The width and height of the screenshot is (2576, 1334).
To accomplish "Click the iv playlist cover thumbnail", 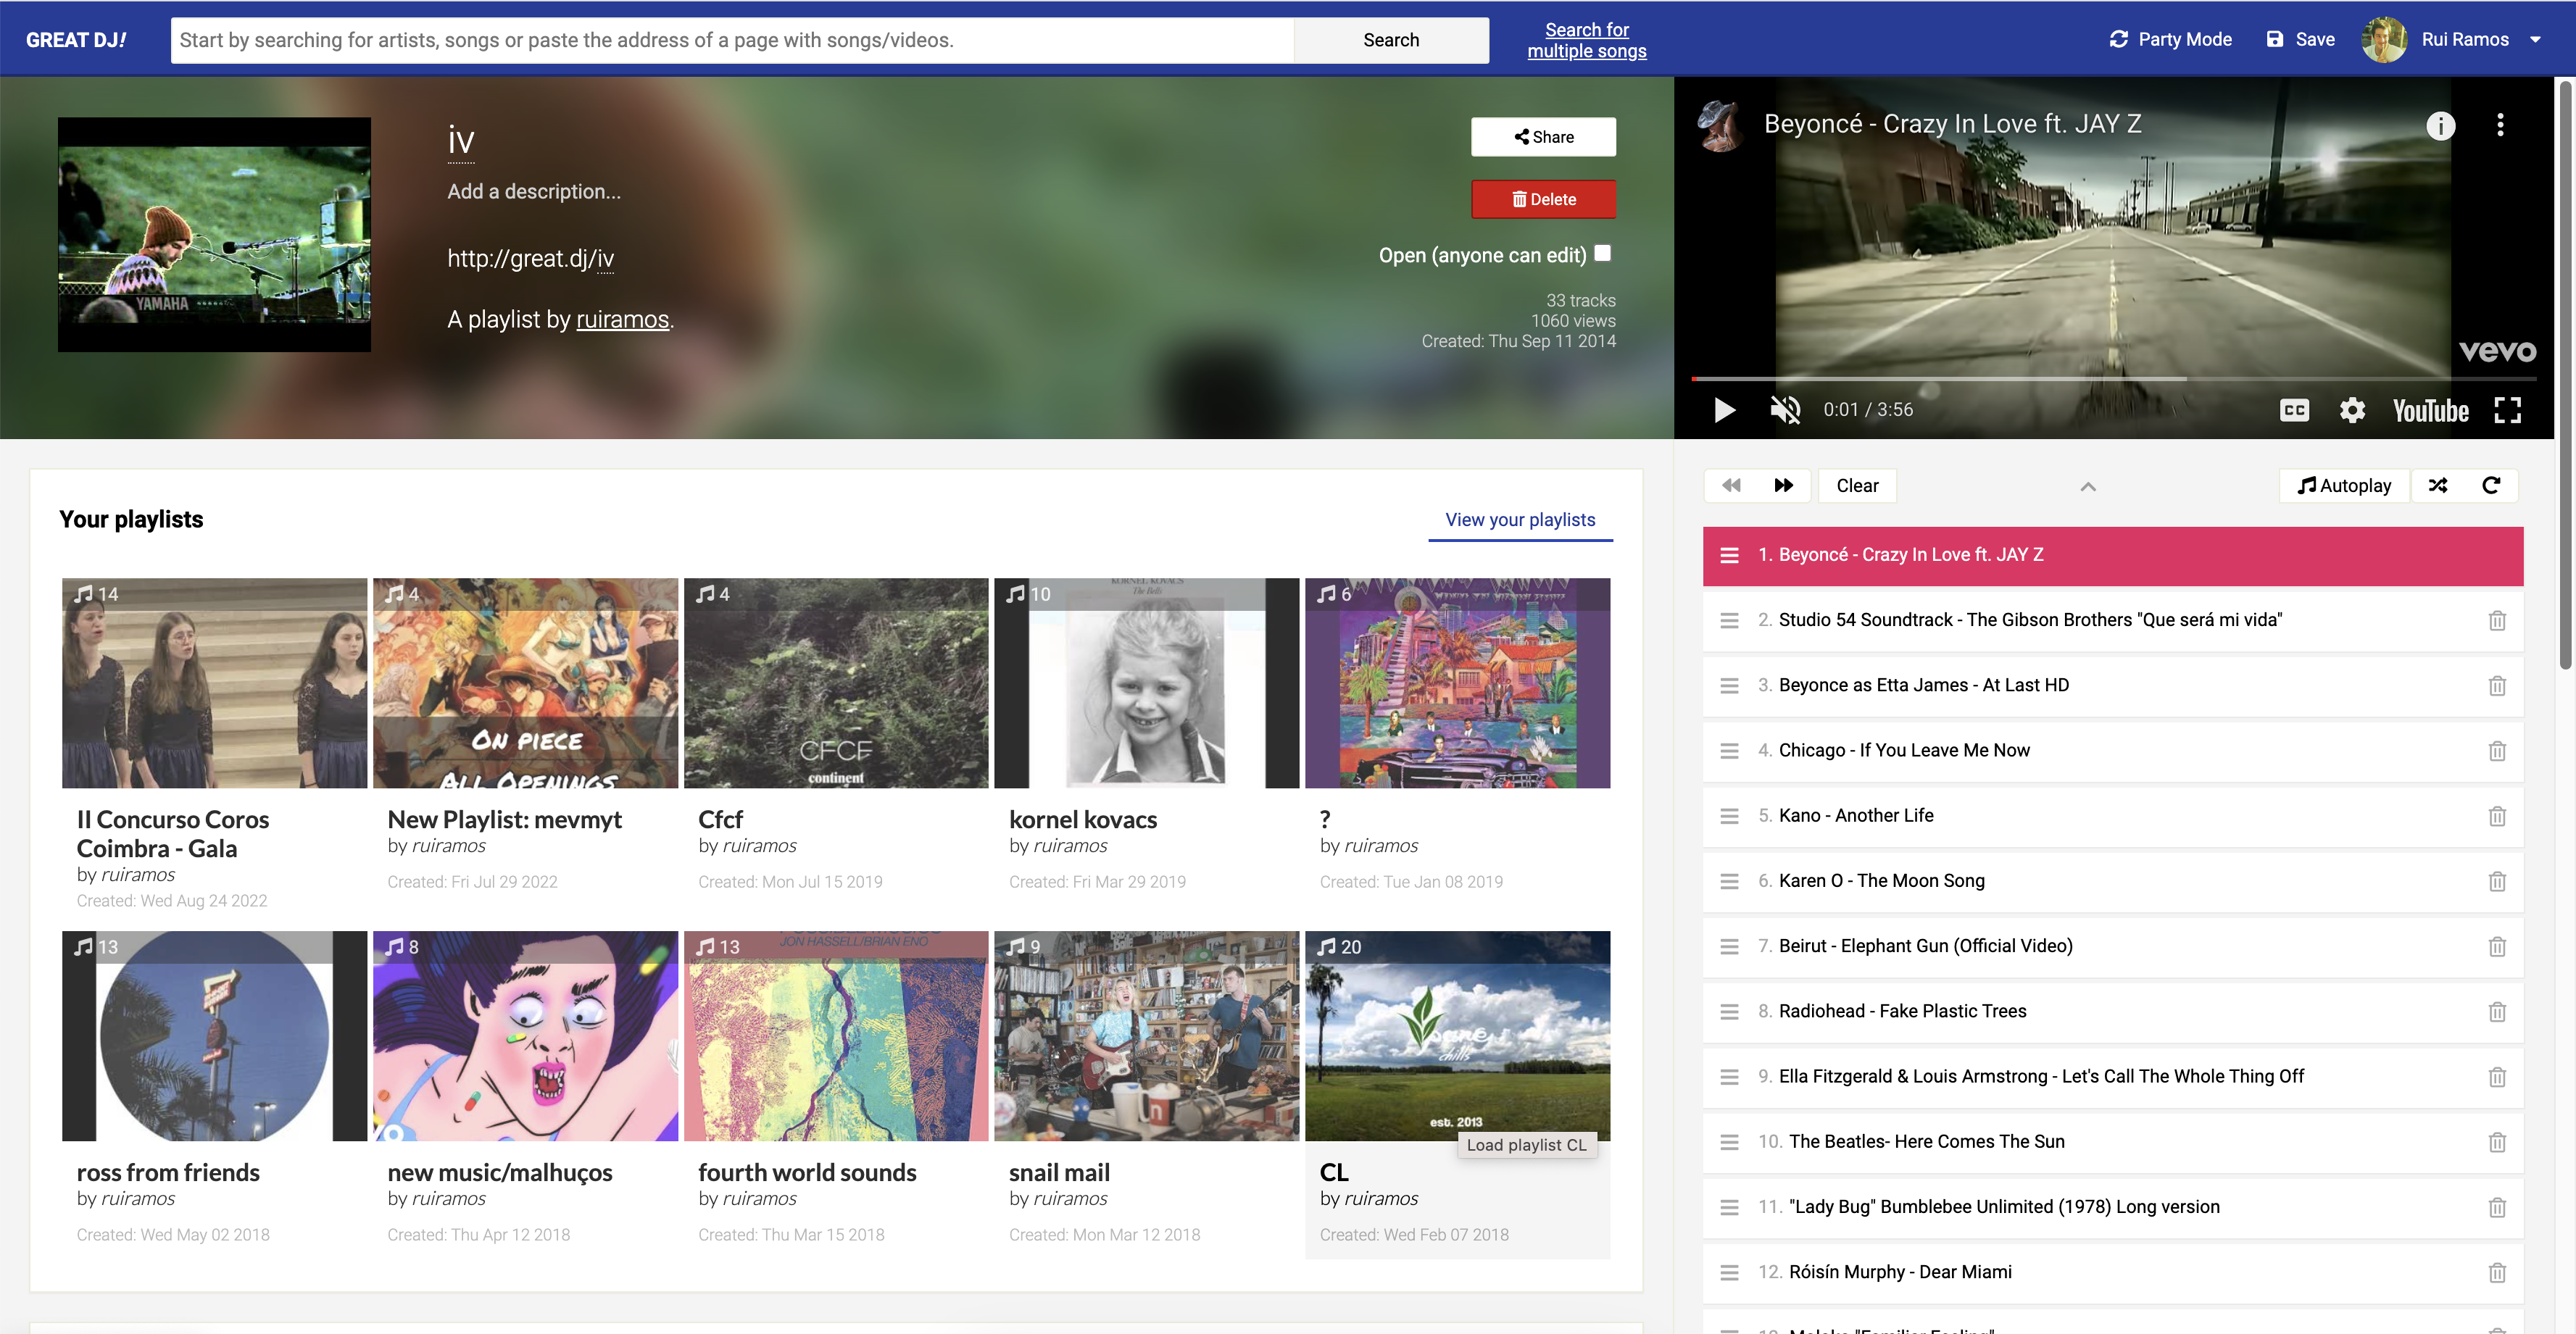I will 214,234.
